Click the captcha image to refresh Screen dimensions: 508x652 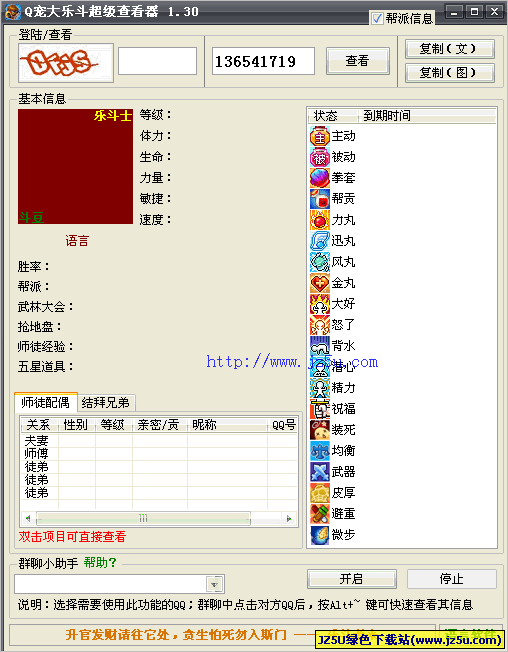(x=66, y=63)
